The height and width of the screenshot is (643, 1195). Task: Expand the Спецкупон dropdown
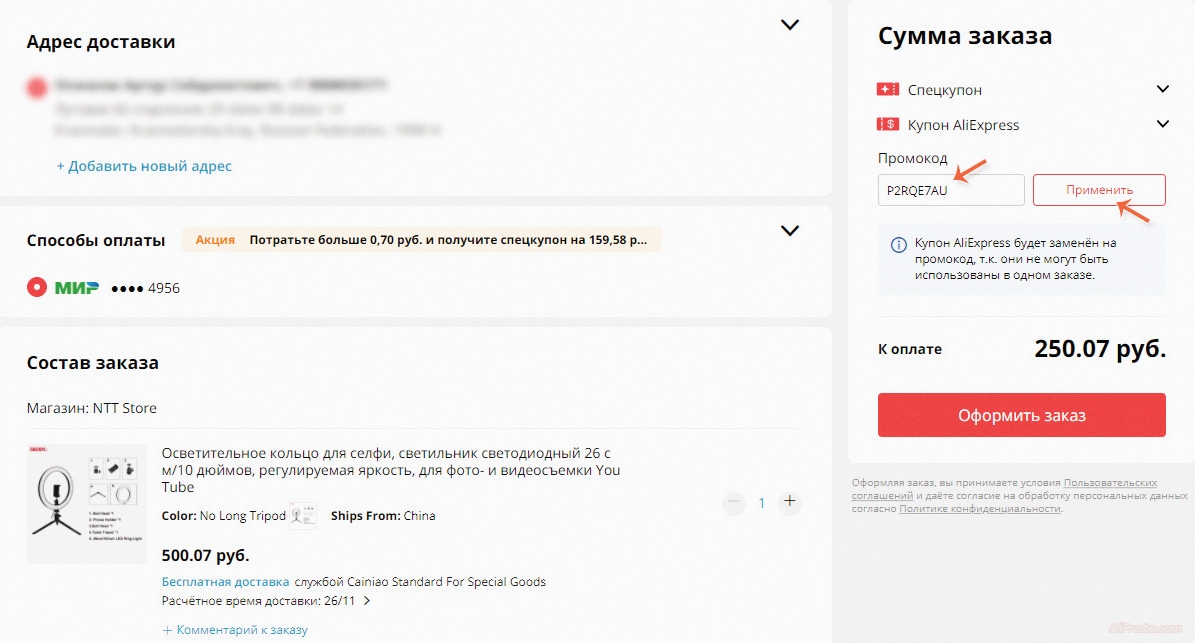(1162, 90)
